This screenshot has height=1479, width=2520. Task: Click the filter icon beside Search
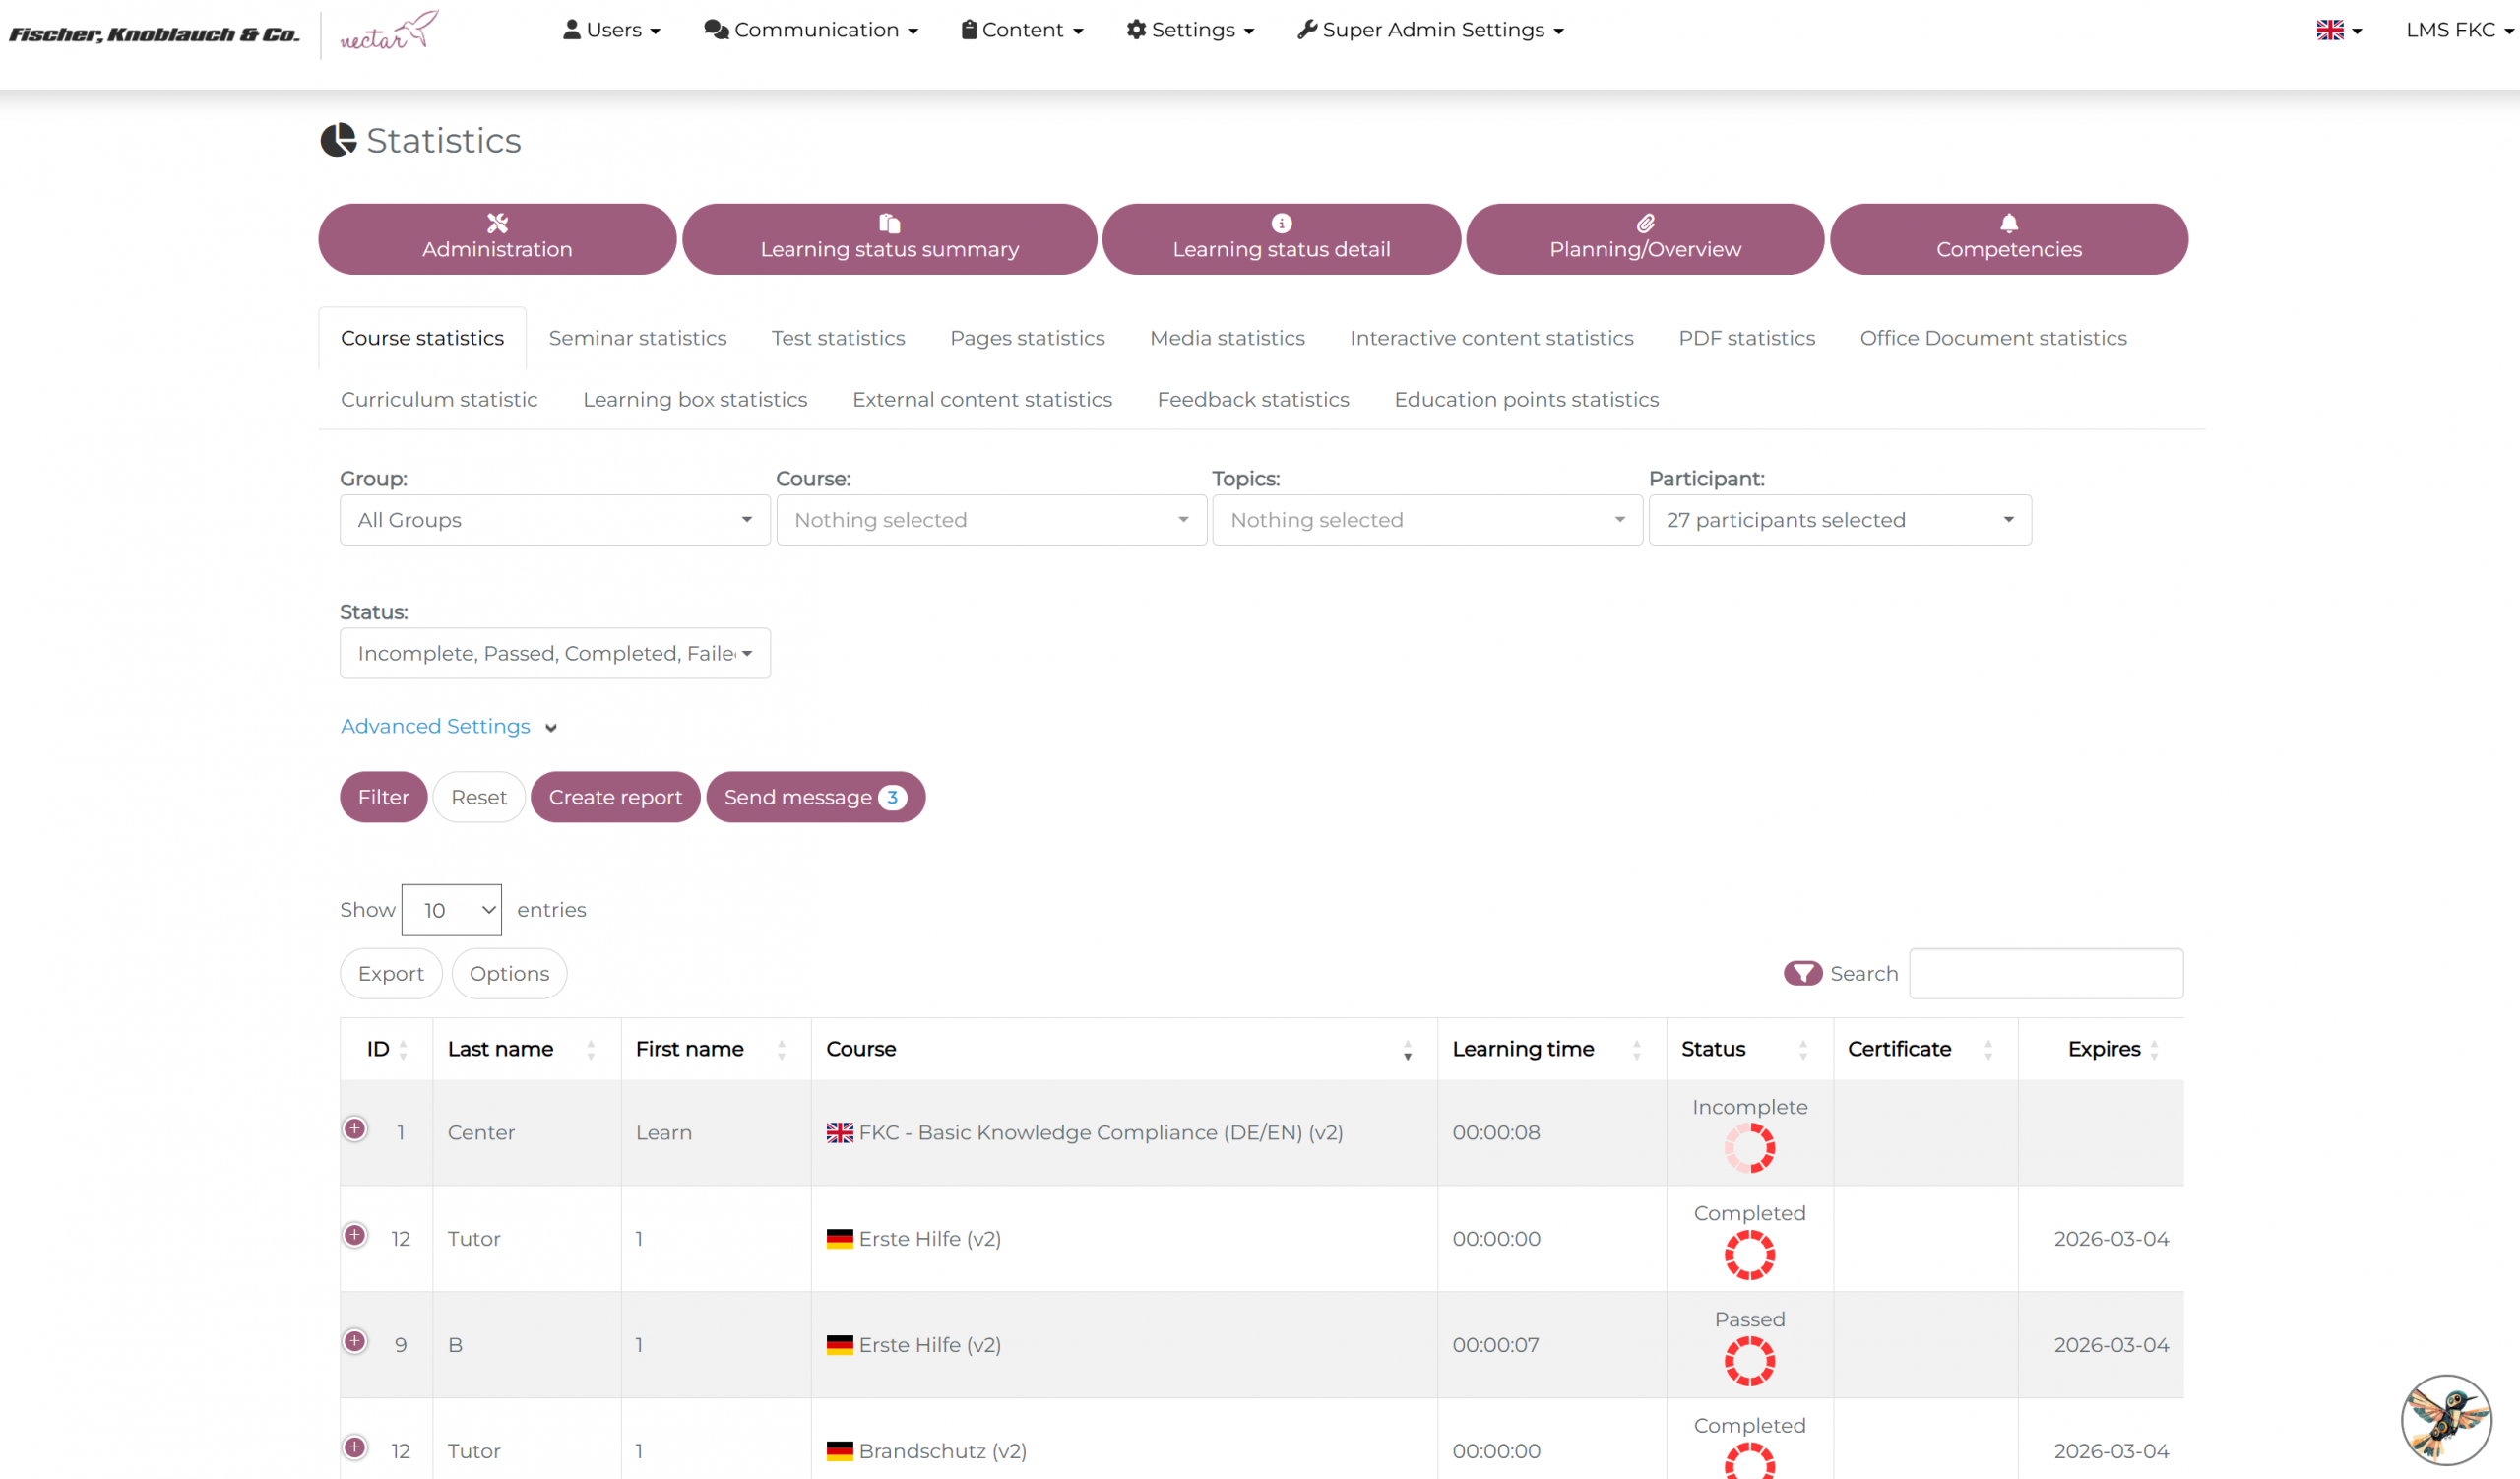[1803, 973]
